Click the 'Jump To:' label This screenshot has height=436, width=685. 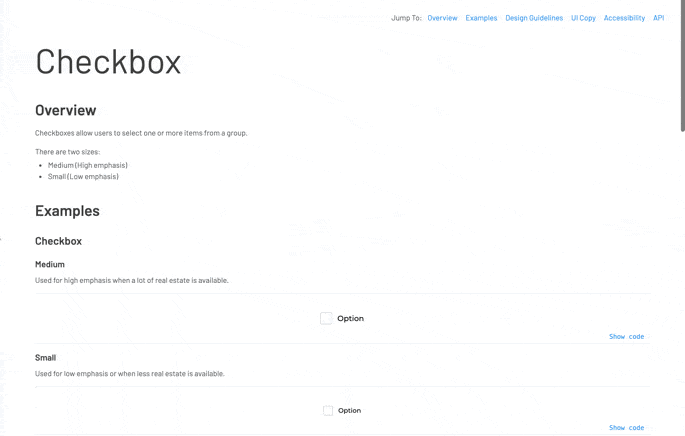406,18
